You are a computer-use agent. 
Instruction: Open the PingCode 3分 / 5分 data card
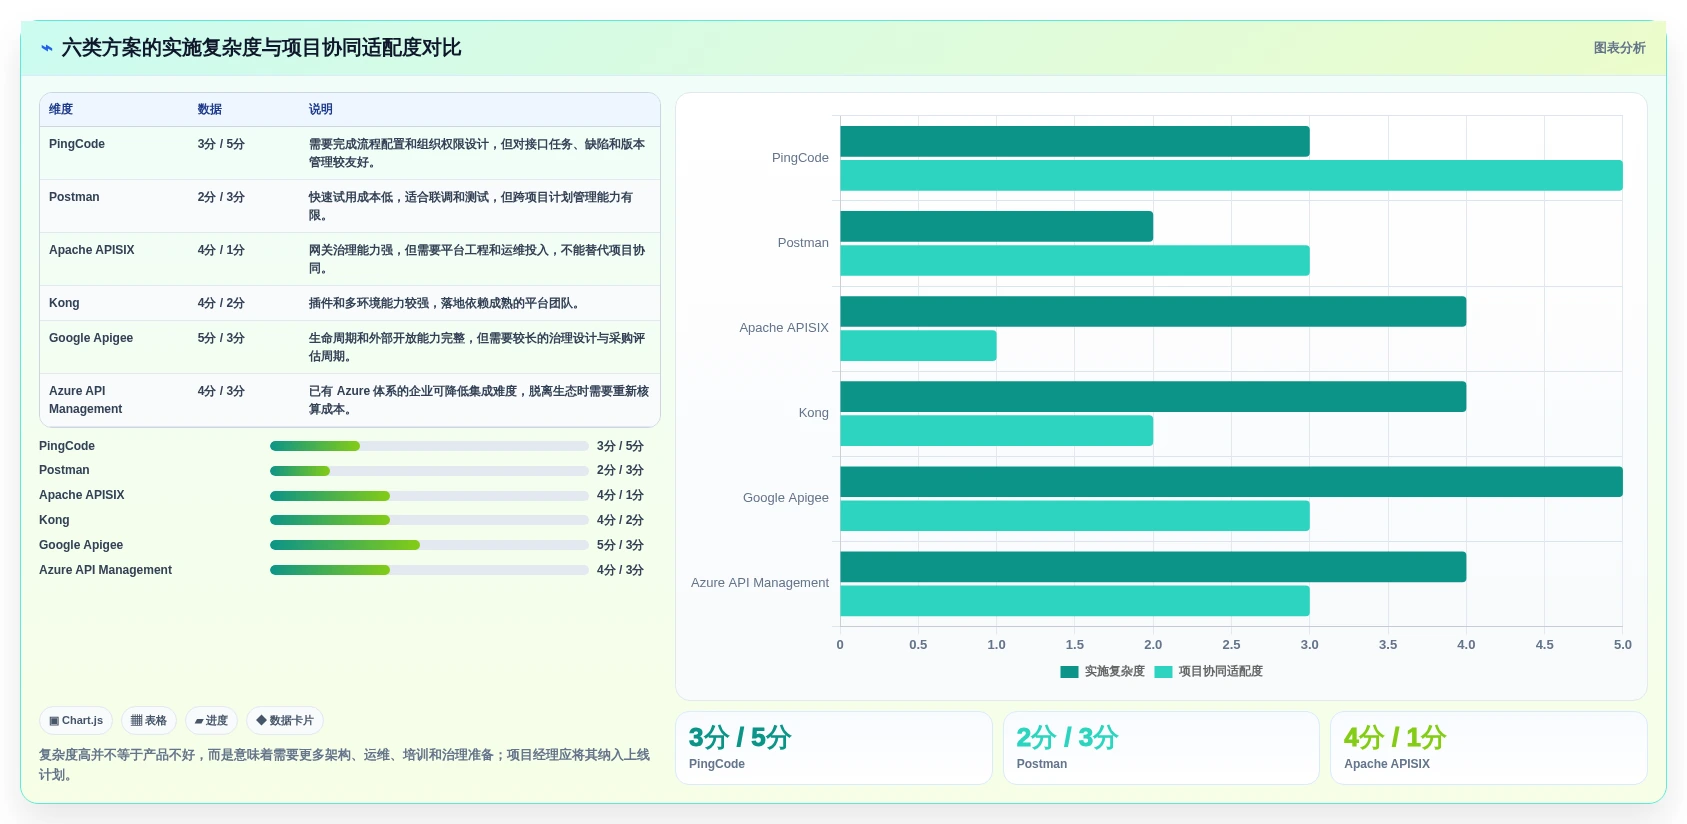pos(834,748)
